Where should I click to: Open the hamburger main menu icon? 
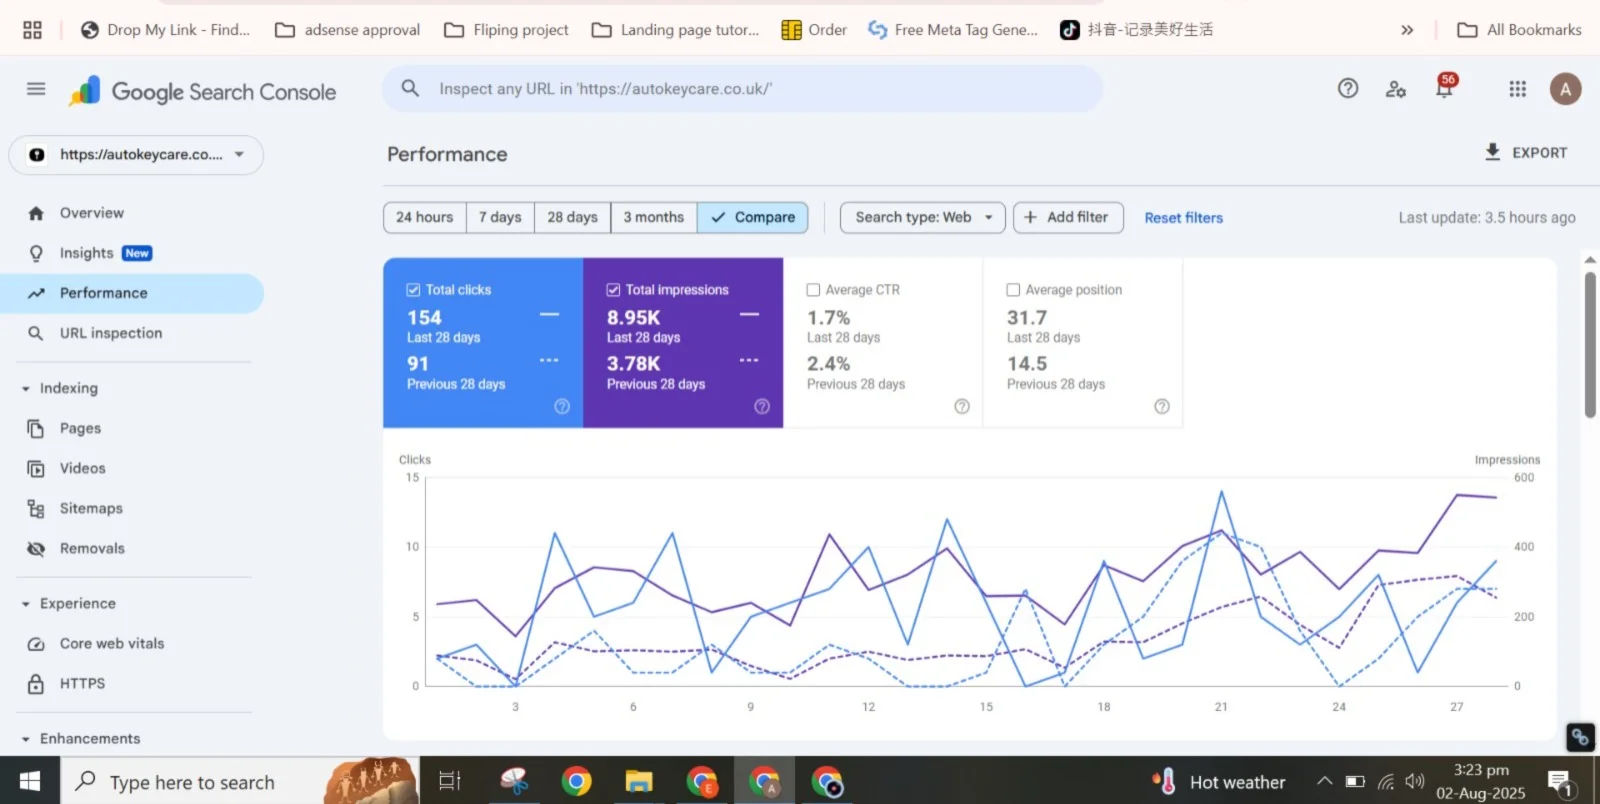[36, 89]
